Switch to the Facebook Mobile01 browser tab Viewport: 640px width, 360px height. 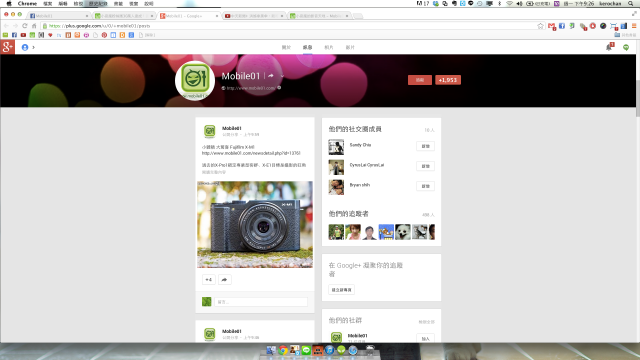[x=59, y=16]
